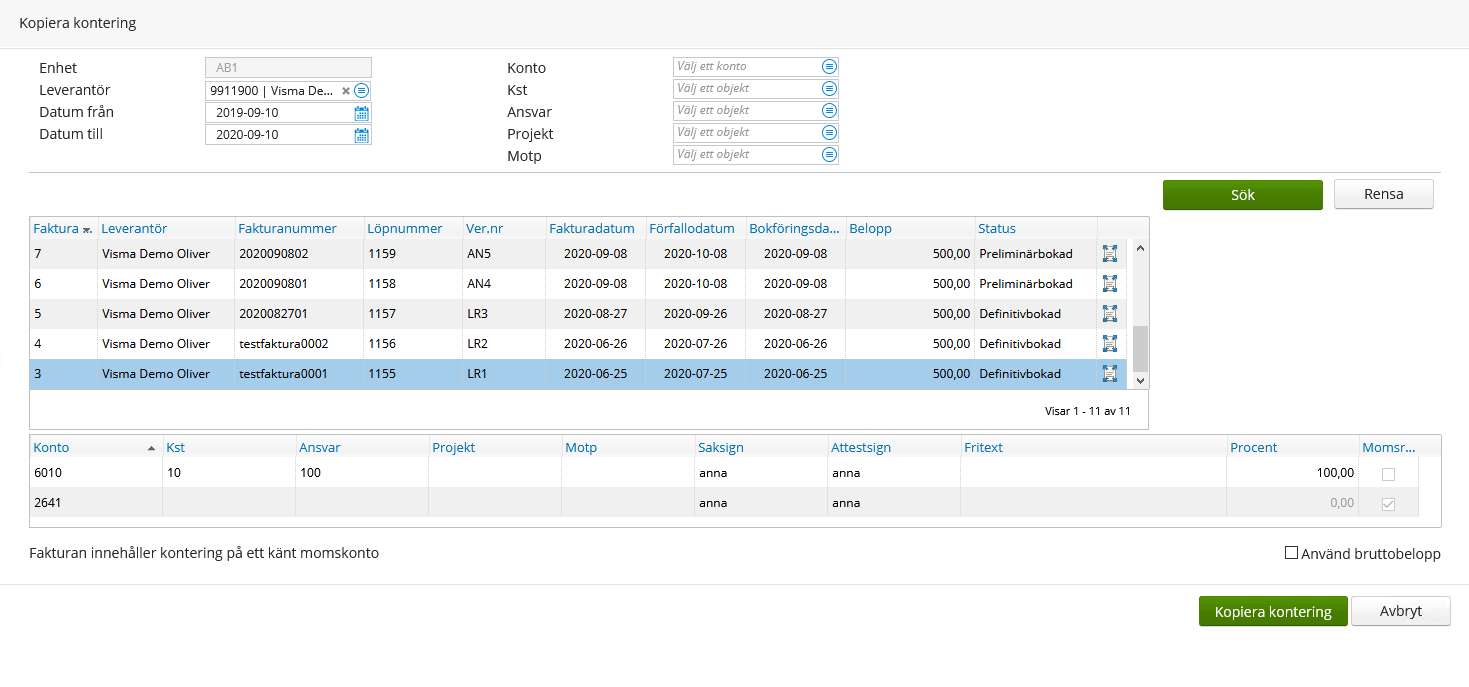Open the invoice image preview for faktura 7

point(1110,253)
